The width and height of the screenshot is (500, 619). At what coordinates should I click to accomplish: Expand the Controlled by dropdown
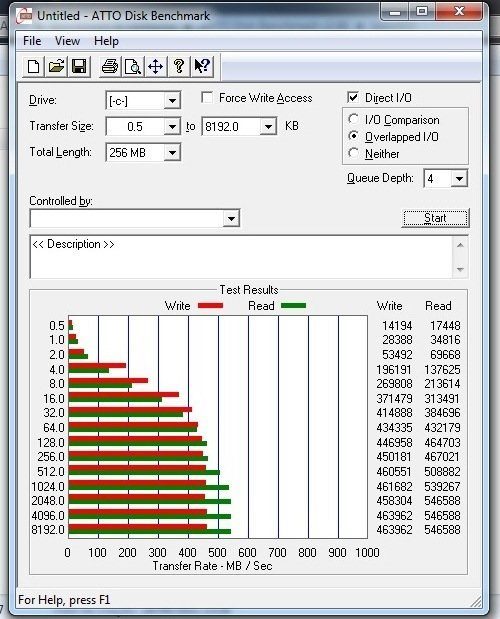pos(231,218)
